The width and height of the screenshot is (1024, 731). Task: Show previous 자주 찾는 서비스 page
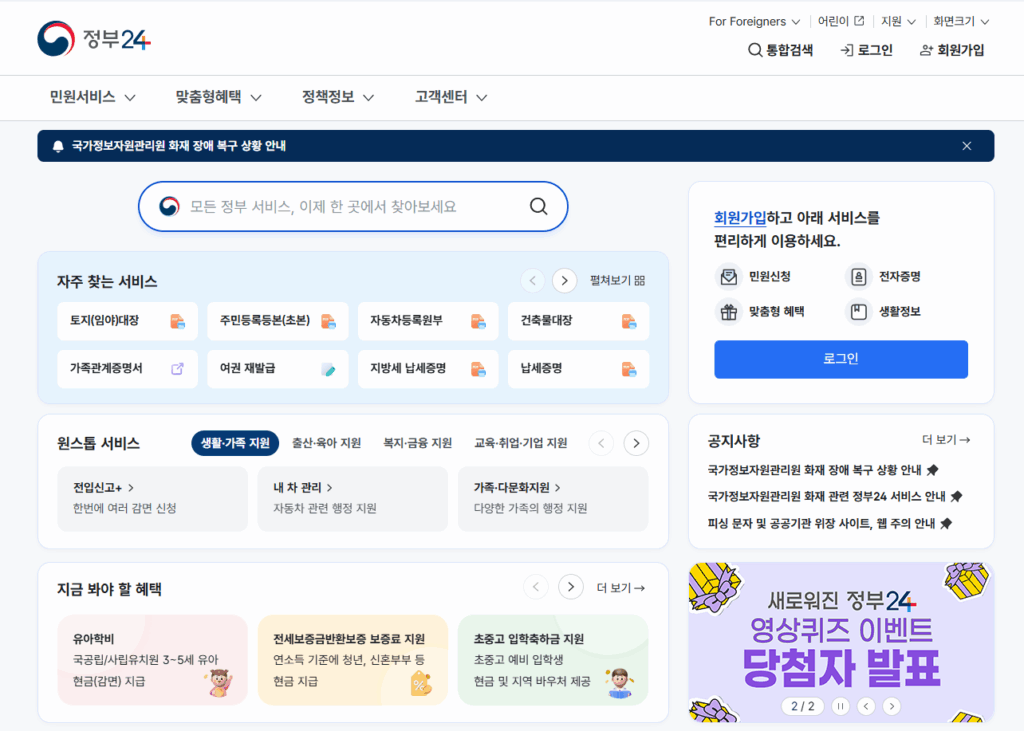point(533,281)
